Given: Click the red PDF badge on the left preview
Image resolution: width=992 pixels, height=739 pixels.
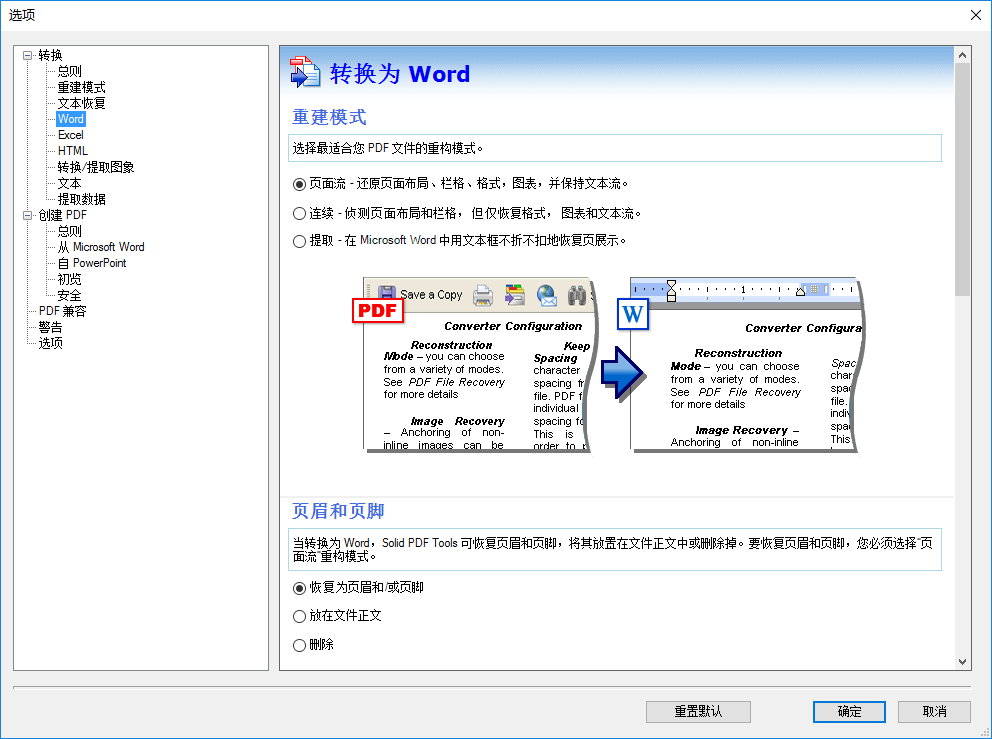Looking at the screenshot, I should 377,311.
